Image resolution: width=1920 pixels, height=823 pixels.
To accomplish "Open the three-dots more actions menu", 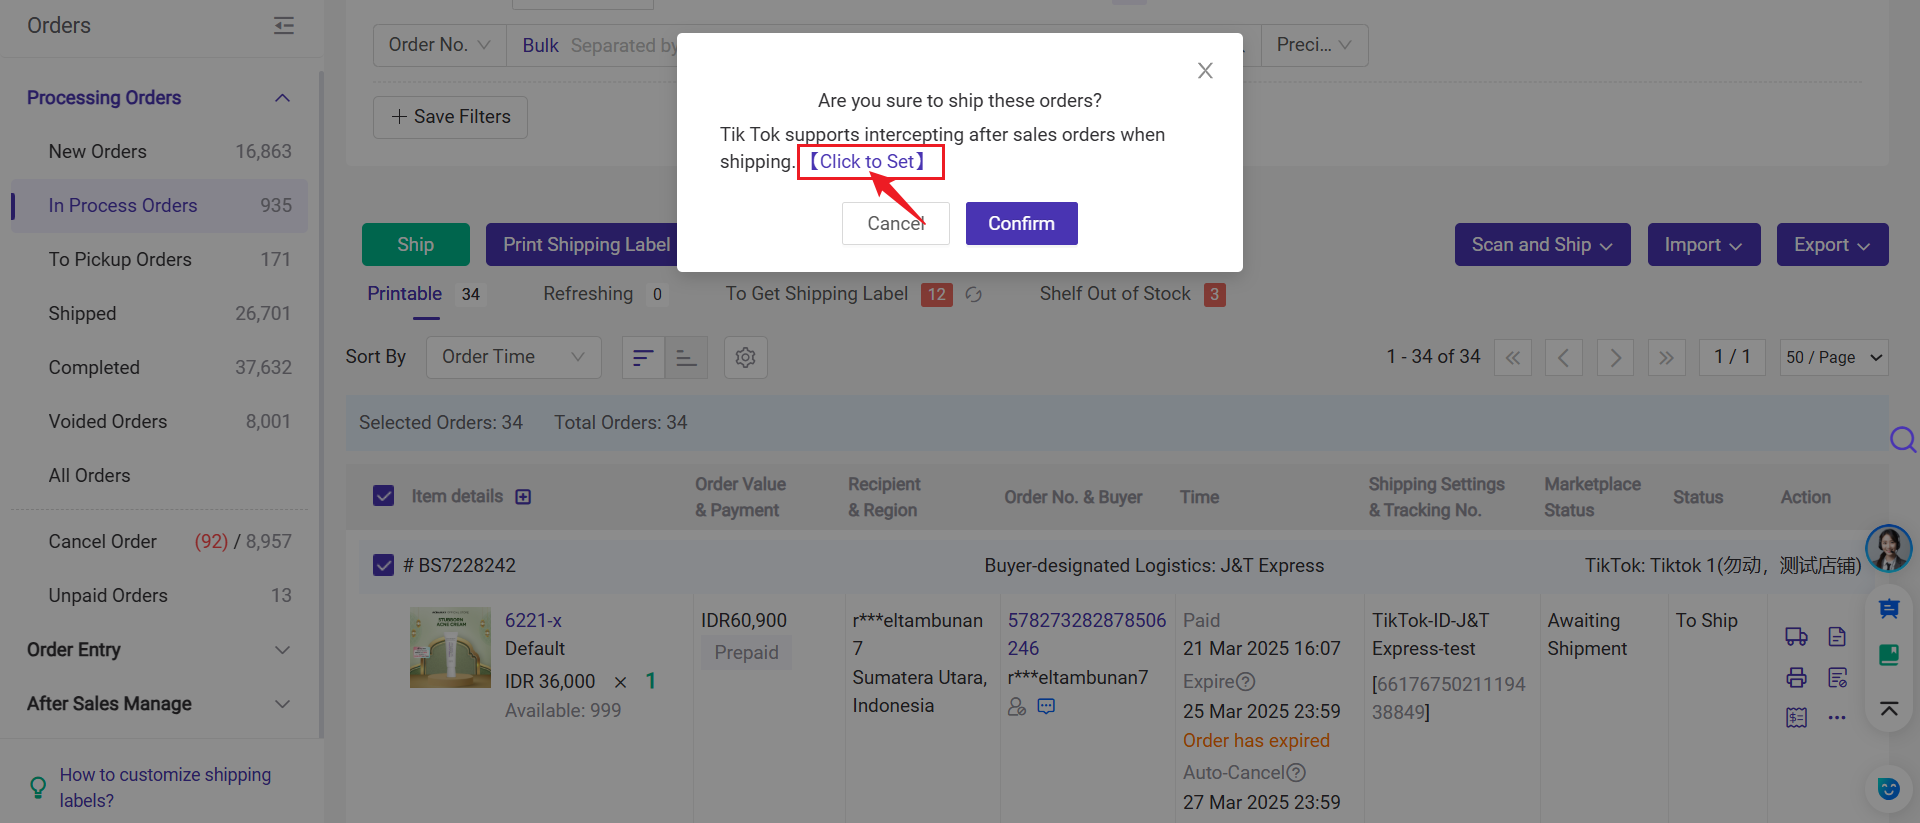I will (x=1837, y=718).
